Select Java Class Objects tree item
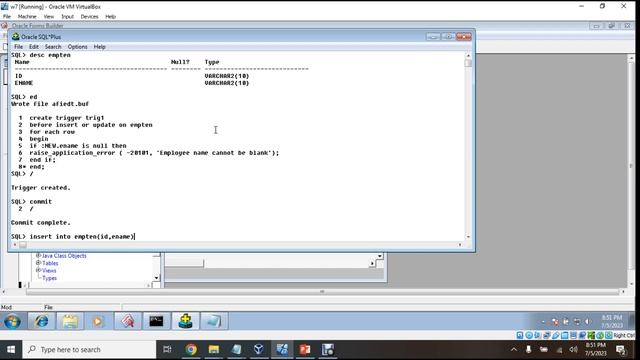Screen dimensions: 640x360 coord(64,256)
